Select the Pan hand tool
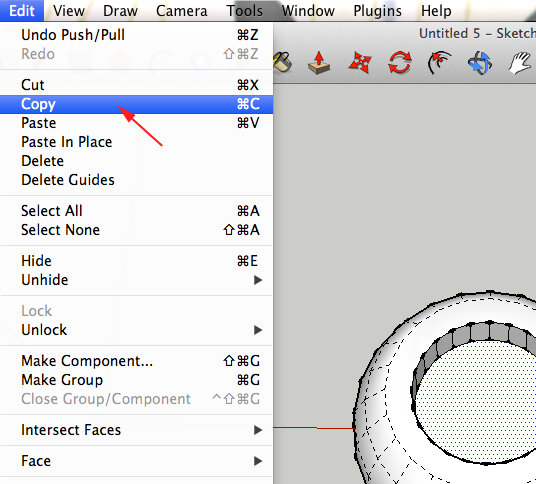 (x=520, y=63)
